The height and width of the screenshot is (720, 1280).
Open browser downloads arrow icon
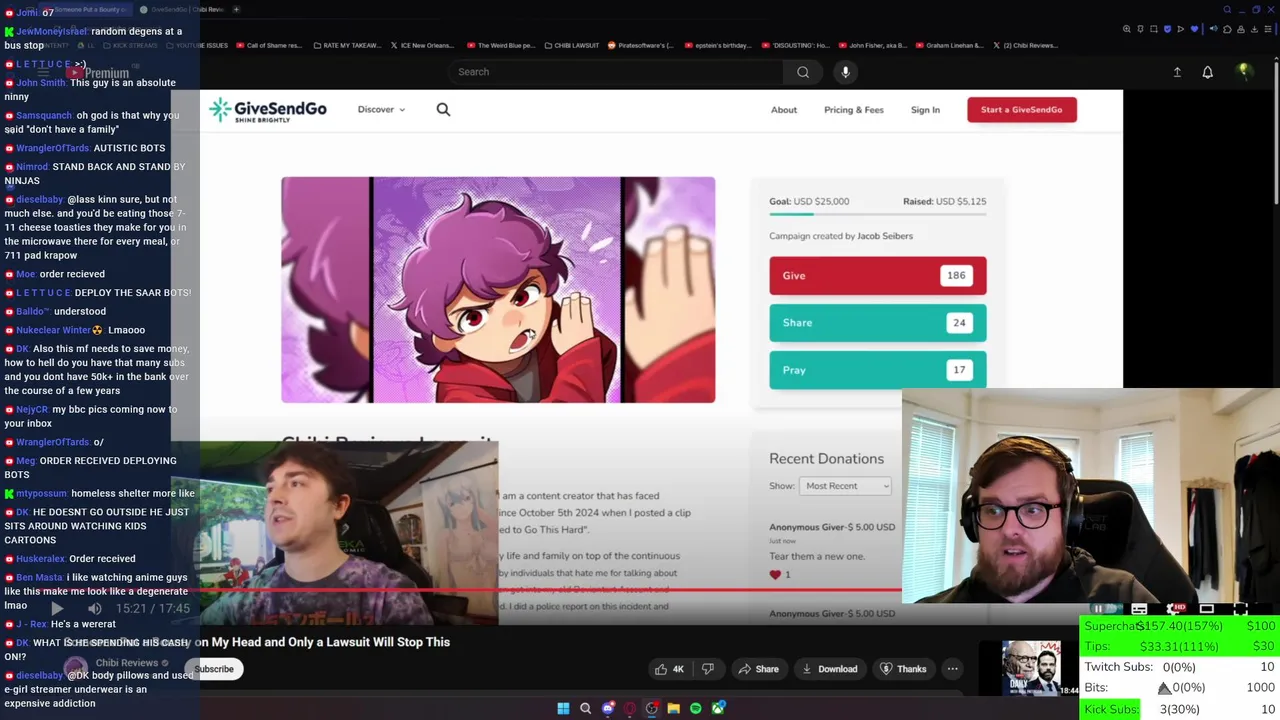pos(1254,29)
